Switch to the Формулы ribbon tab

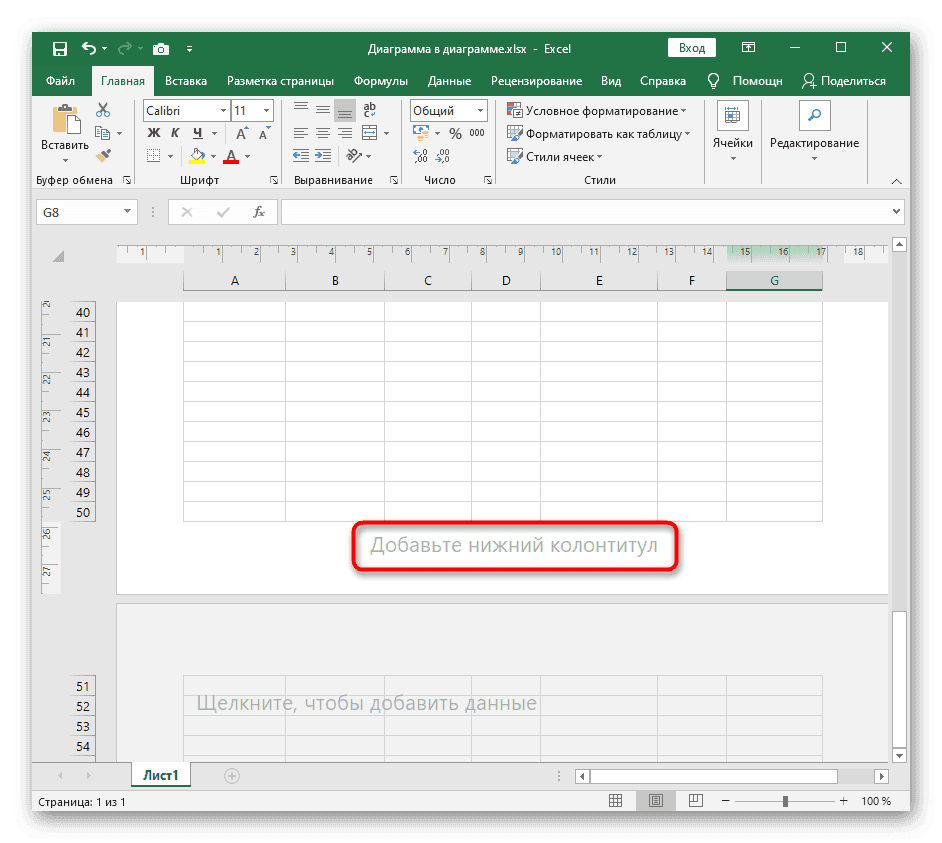click(x=380, y=81)
